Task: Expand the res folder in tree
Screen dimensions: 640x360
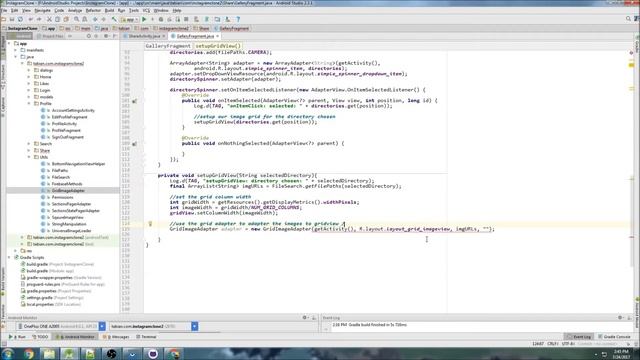Action: point(16,251)
